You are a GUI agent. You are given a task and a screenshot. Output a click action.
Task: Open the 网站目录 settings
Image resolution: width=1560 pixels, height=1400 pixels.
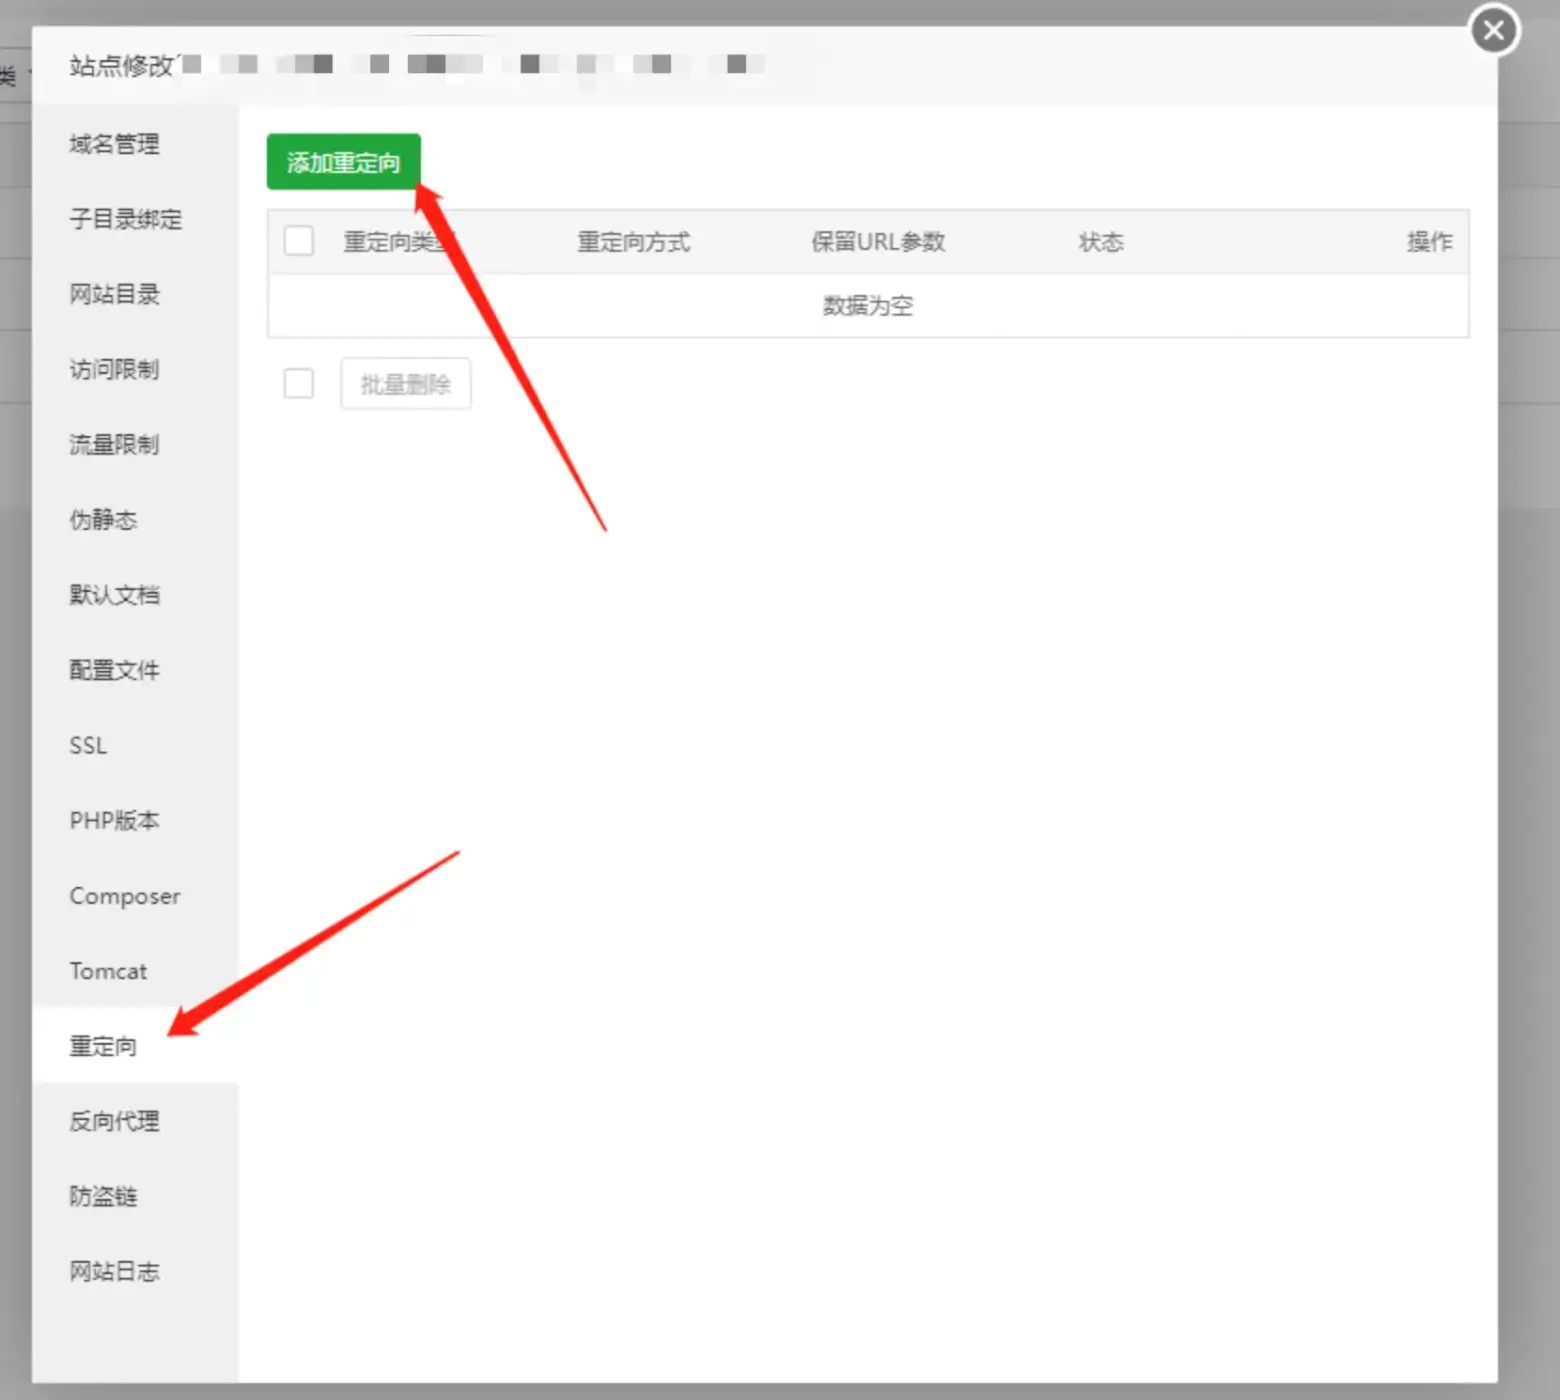coord(114,294)
